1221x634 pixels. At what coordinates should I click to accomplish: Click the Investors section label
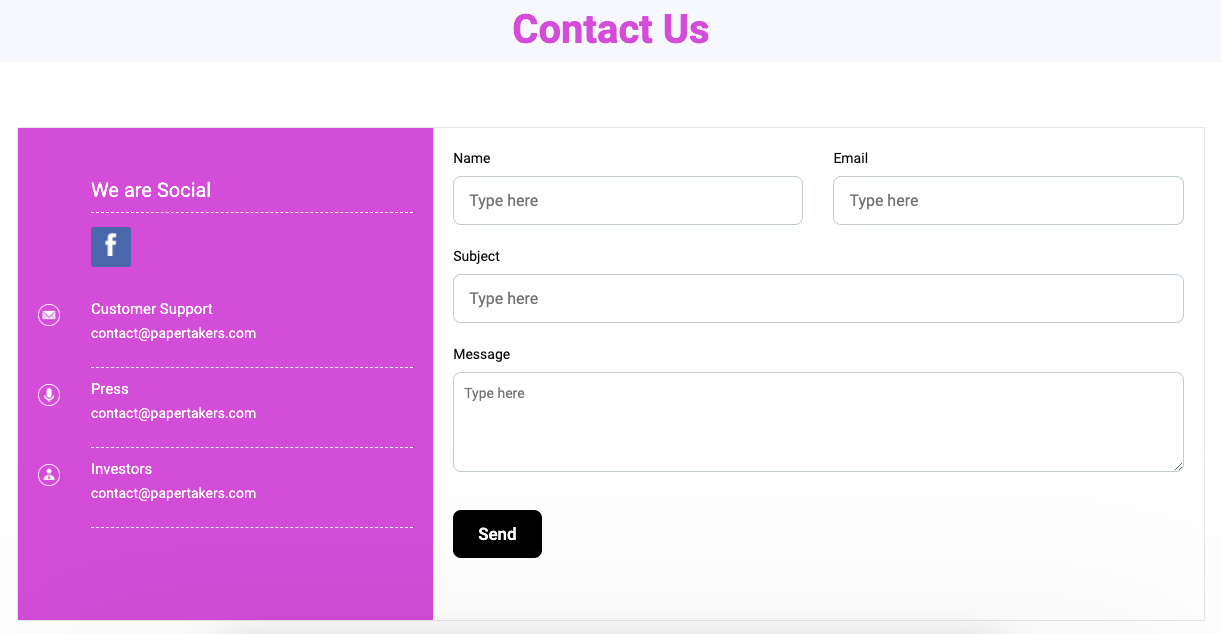coord(122,469)
